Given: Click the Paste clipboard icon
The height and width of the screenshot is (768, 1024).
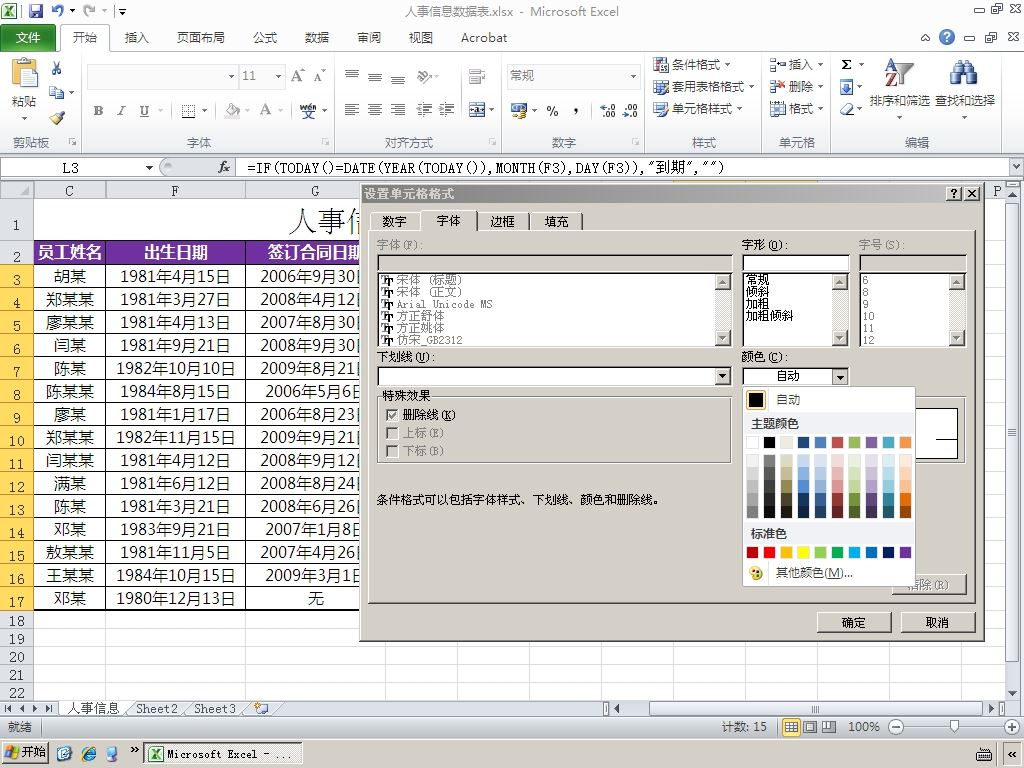Looking at the screenshot, I should coord(24,73).
